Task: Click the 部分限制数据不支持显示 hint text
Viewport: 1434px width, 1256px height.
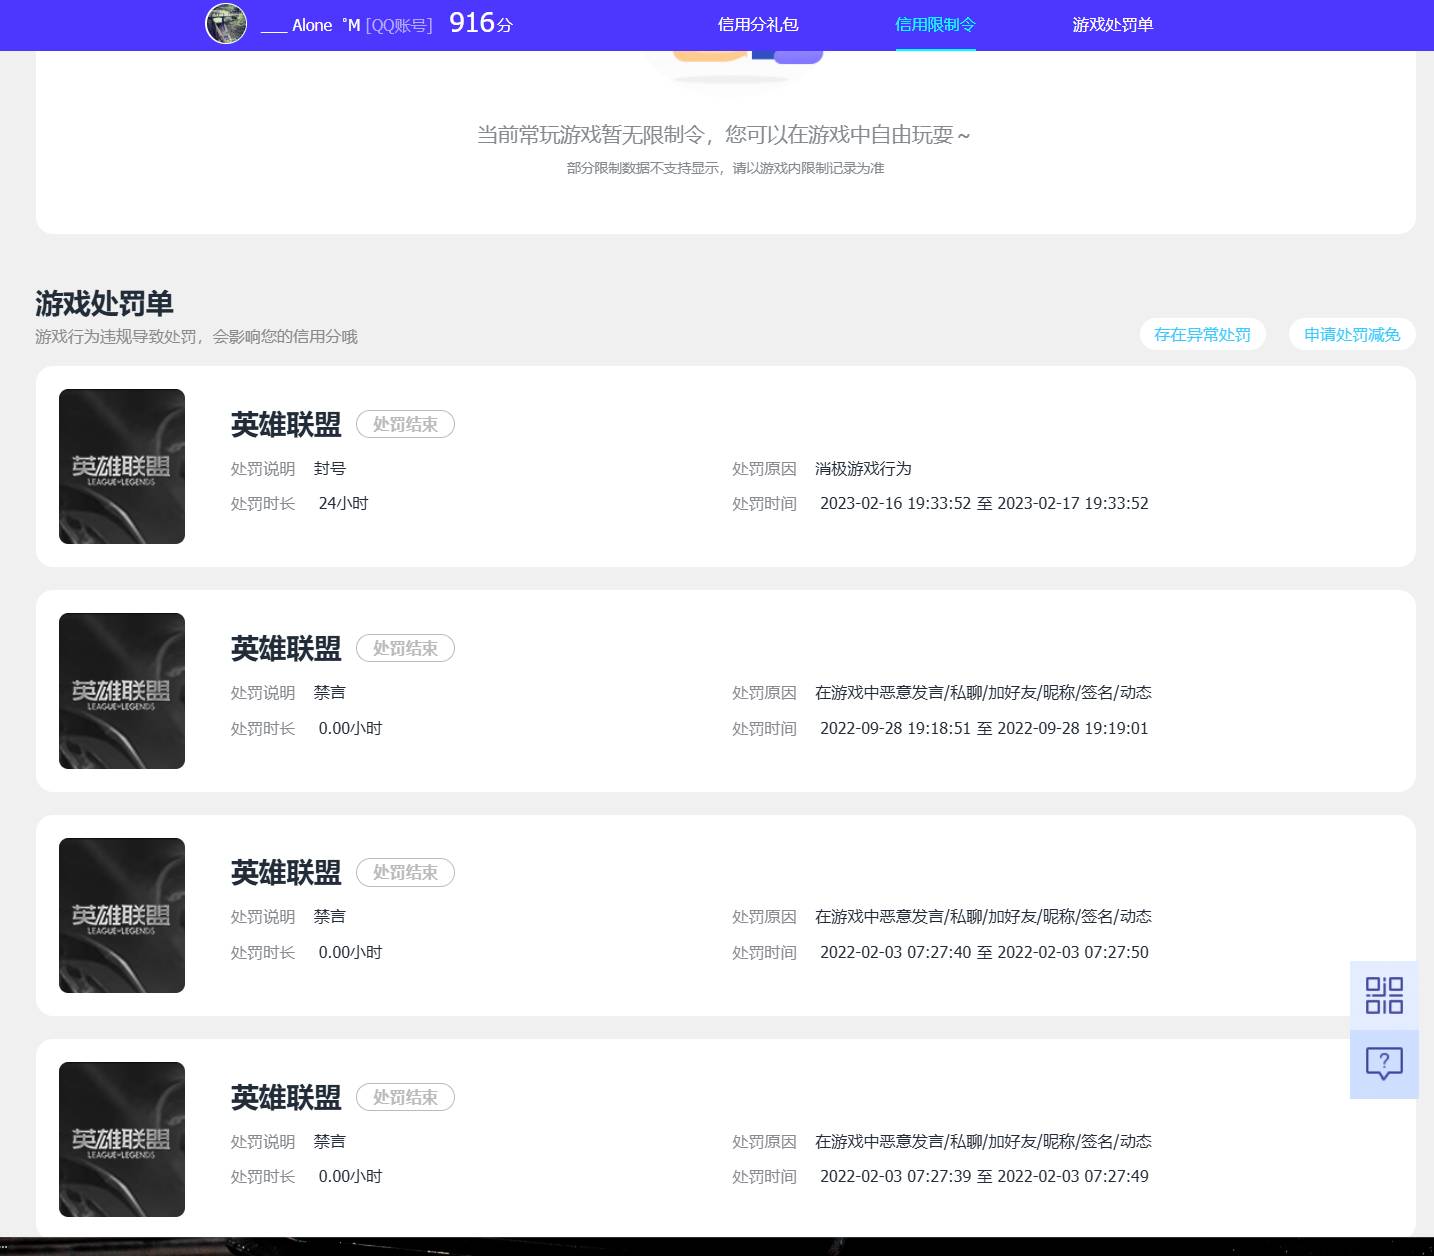Action: pos(725,168)
